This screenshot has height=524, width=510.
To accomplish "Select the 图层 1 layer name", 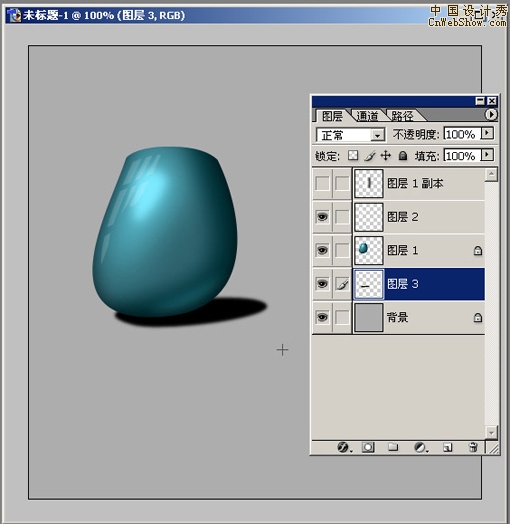I will point(402,250).
